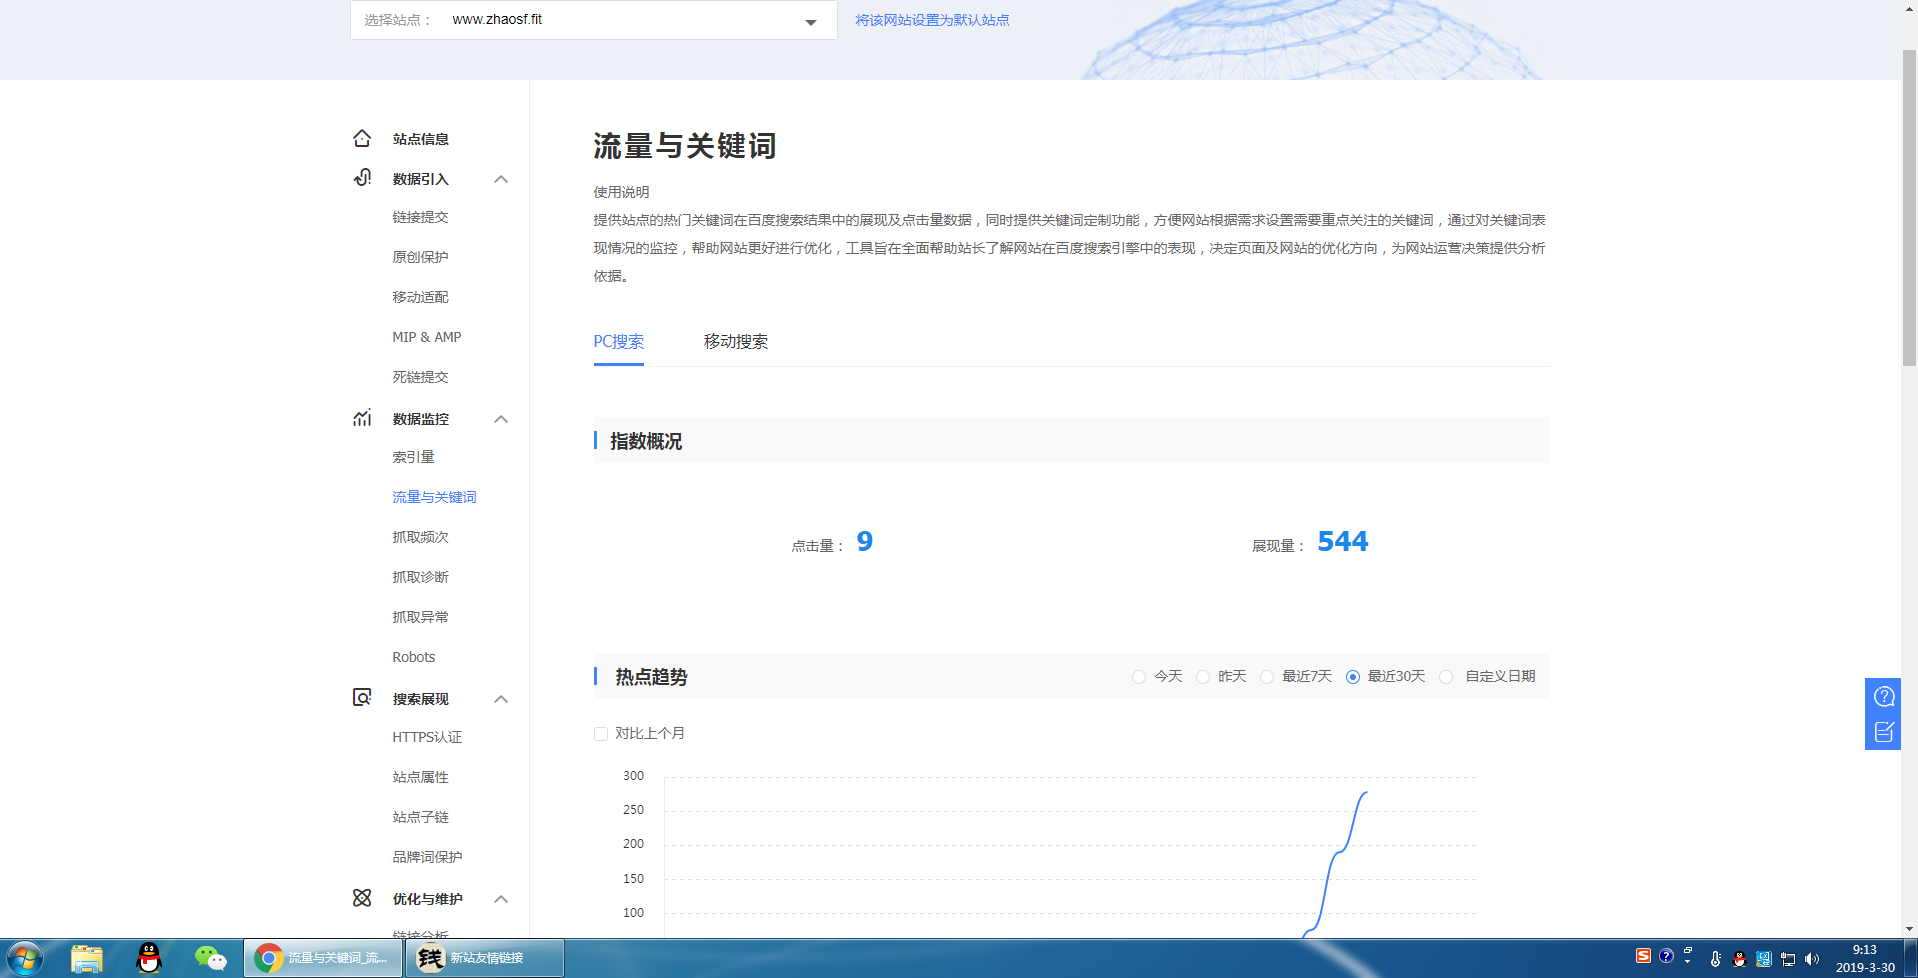Select the PC搜索 tab
Viewport: 1918px width, 978px height.
[618, 342]
